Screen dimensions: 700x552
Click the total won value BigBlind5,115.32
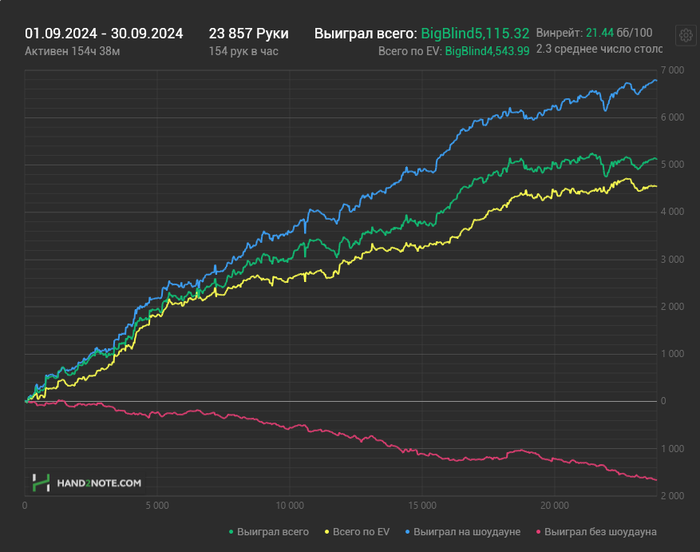[475, 33]
